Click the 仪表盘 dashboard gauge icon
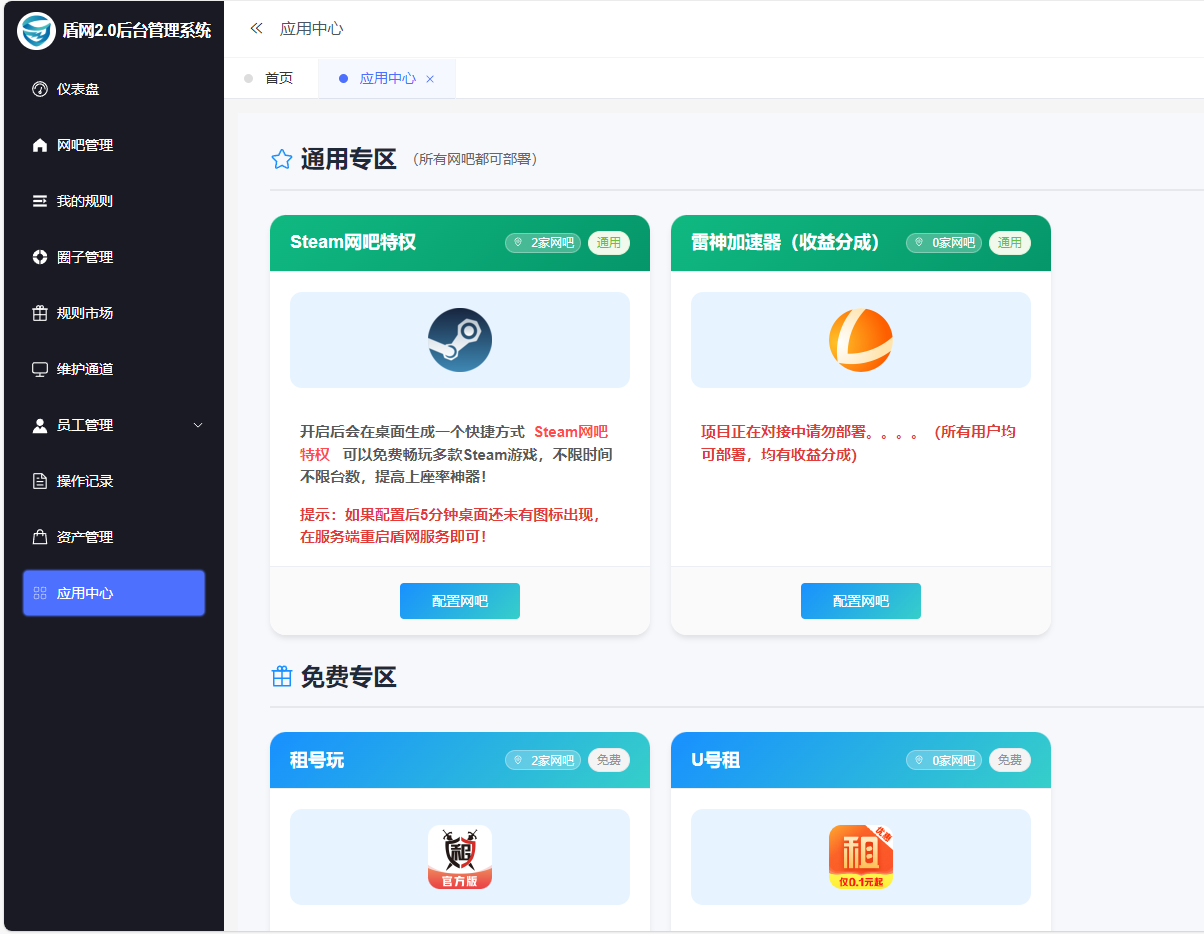The height and width of the screenshot is (934, 1204). 40,89
